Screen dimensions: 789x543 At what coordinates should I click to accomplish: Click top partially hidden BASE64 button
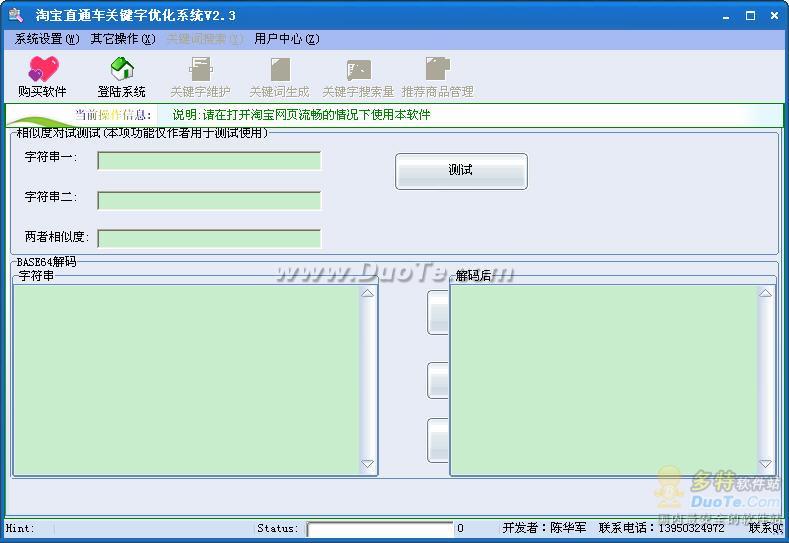pos(438,313)
